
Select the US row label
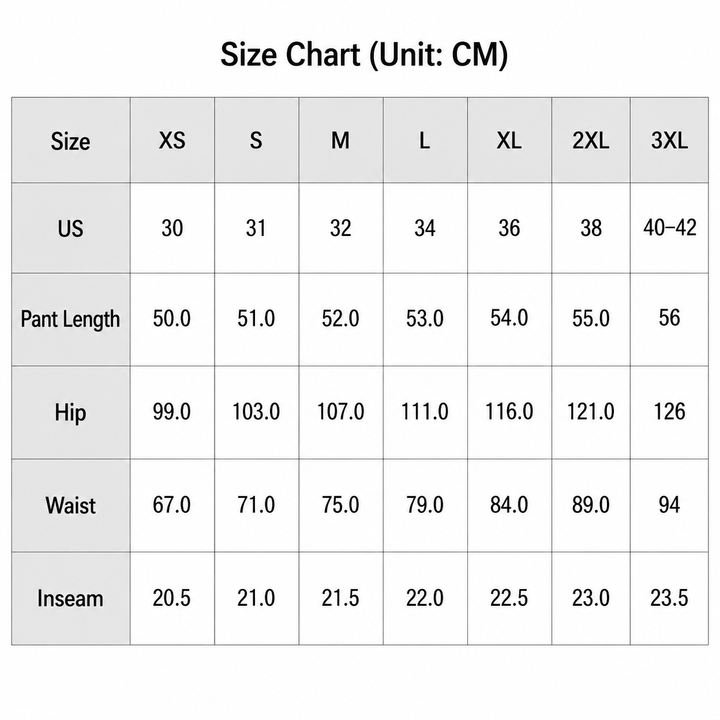coord(71,228)
